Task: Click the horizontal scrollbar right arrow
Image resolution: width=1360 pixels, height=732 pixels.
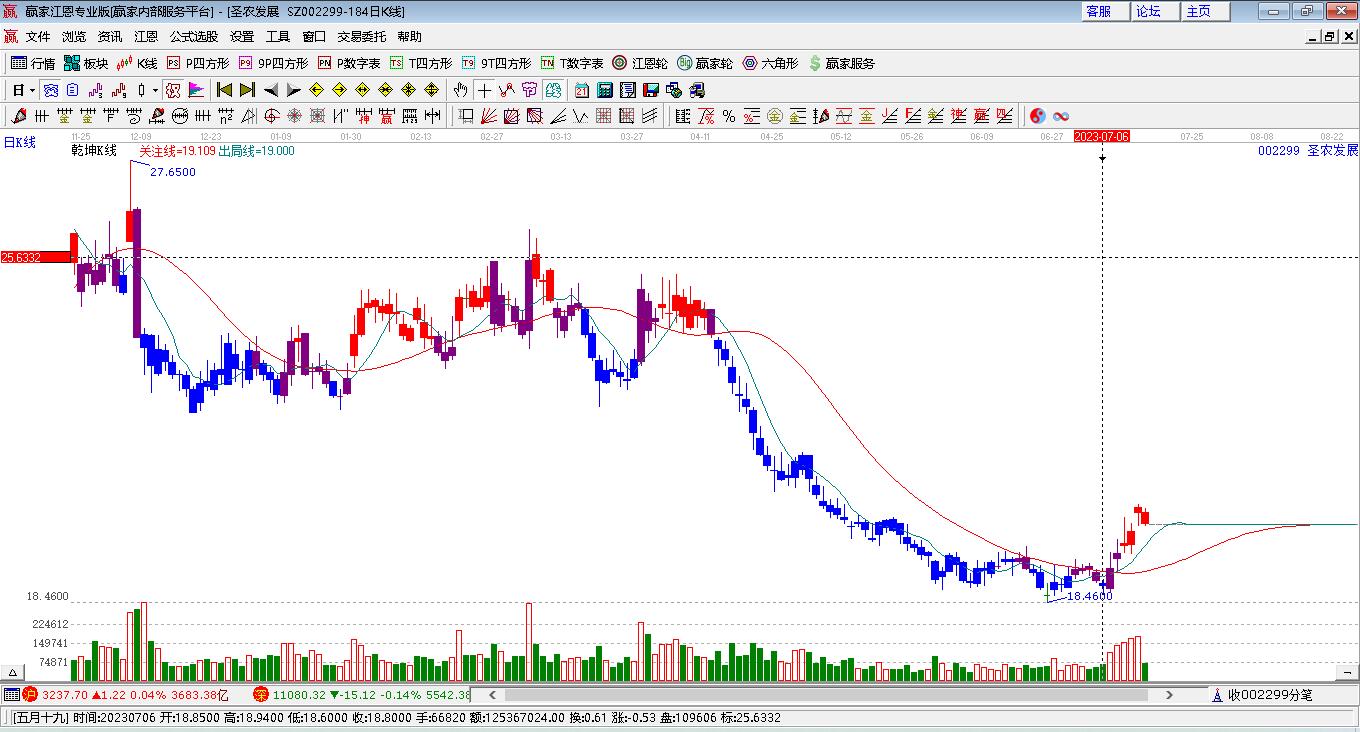Action: [1169, 694]
